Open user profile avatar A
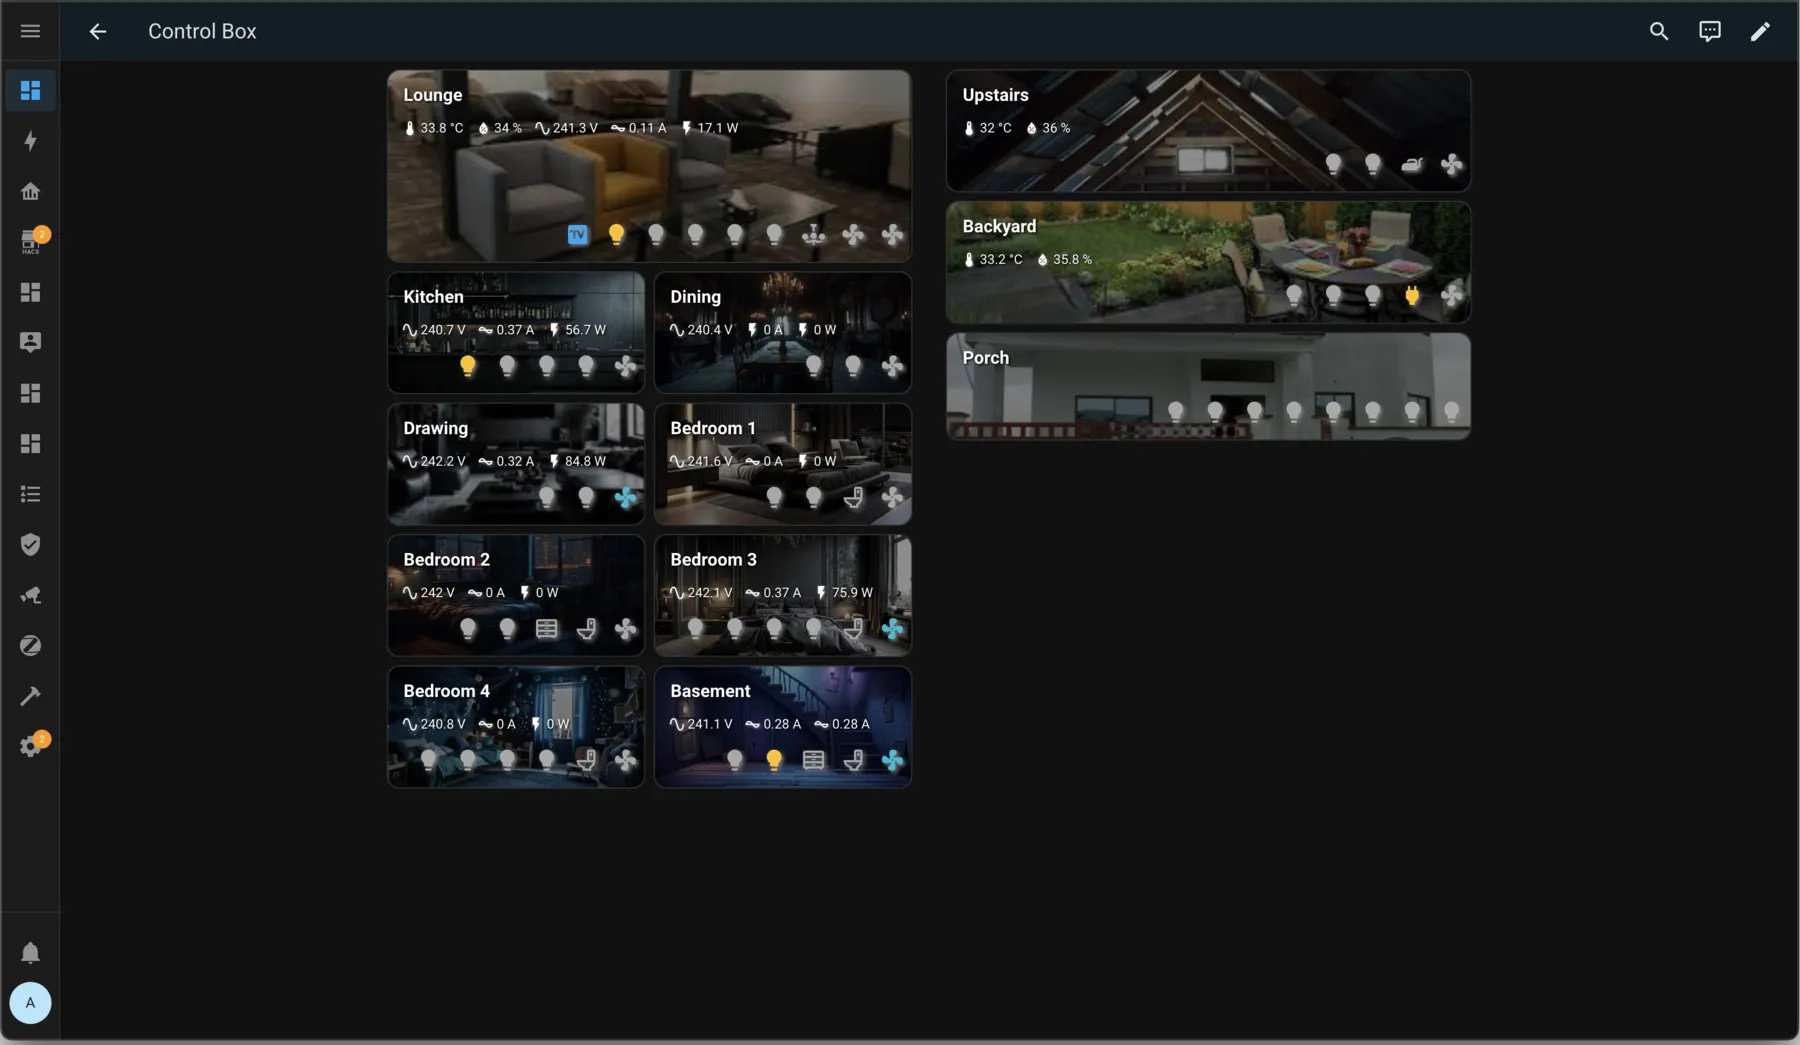 pyautogui.click(x=30, y=1003)
